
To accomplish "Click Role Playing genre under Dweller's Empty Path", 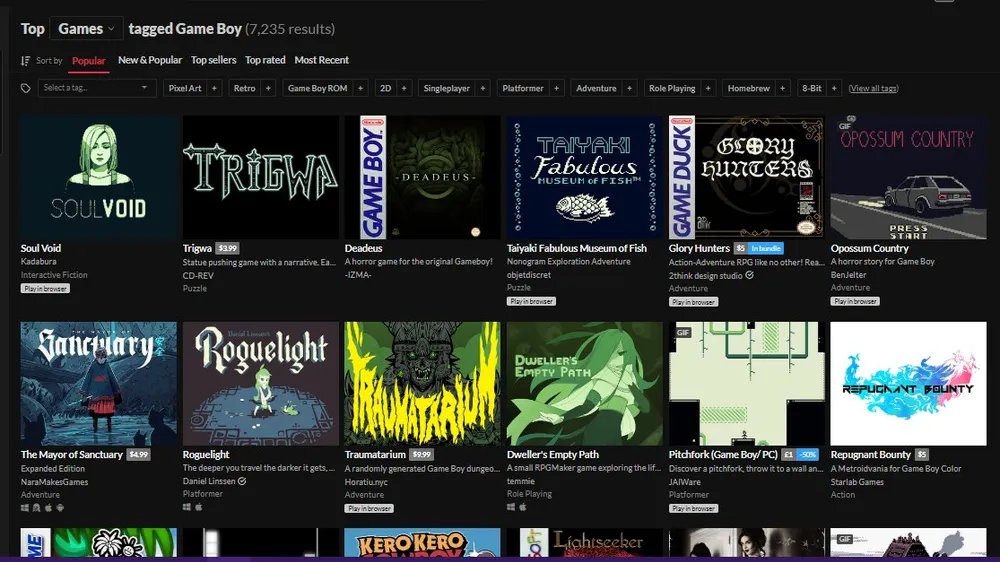I will click(529, 494).
